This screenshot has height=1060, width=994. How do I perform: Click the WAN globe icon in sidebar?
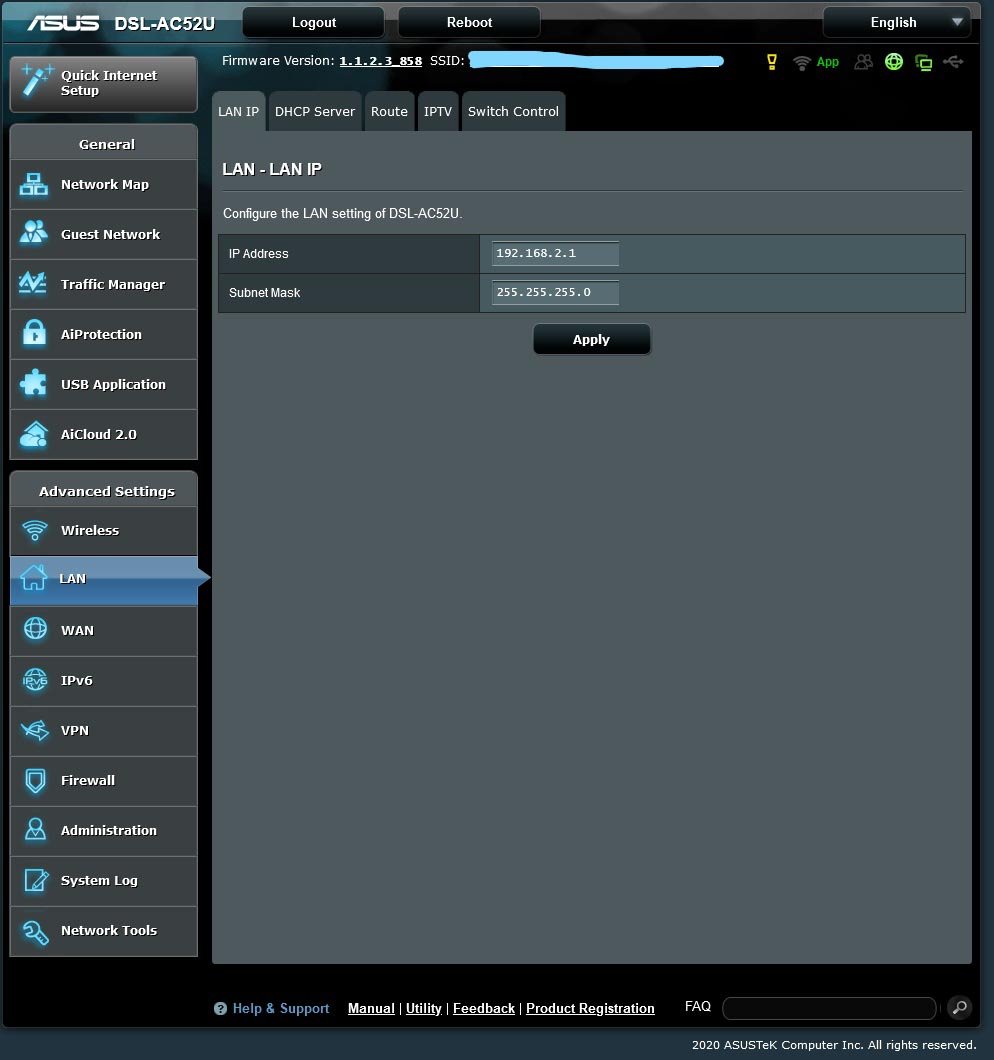coord(35,629)
